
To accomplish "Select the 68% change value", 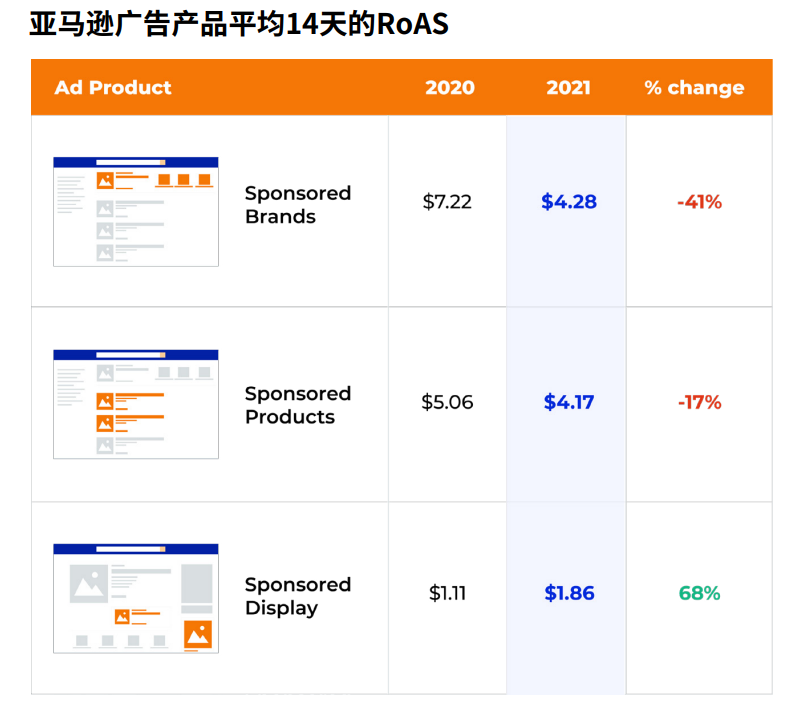I will click(x=699, y=593).
